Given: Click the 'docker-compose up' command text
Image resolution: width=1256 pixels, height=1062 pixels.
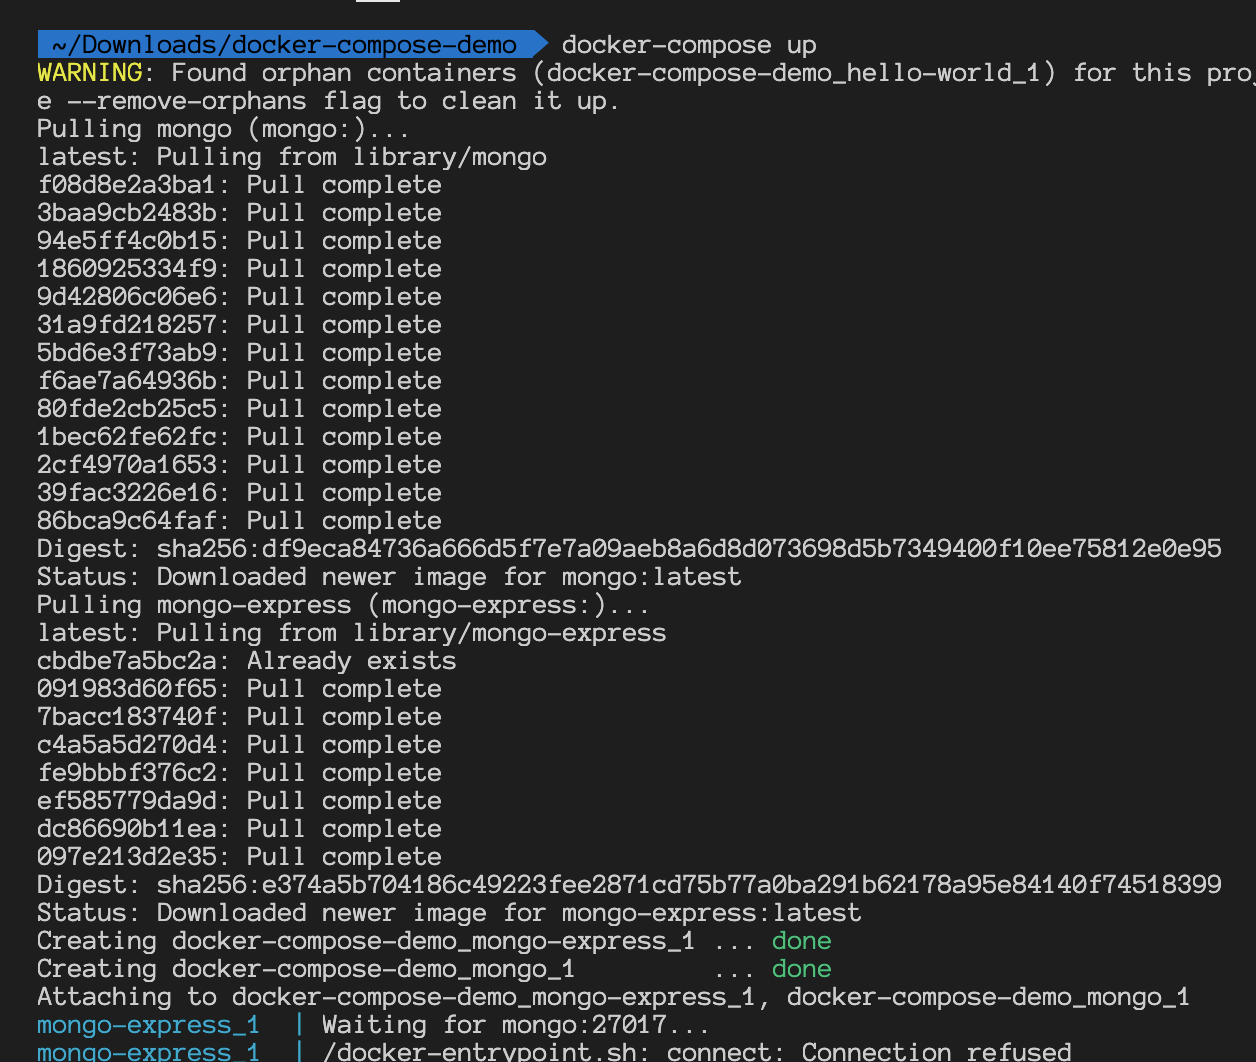Looking at the screenshot, I should pyautogui.click(x=689, y=45).
